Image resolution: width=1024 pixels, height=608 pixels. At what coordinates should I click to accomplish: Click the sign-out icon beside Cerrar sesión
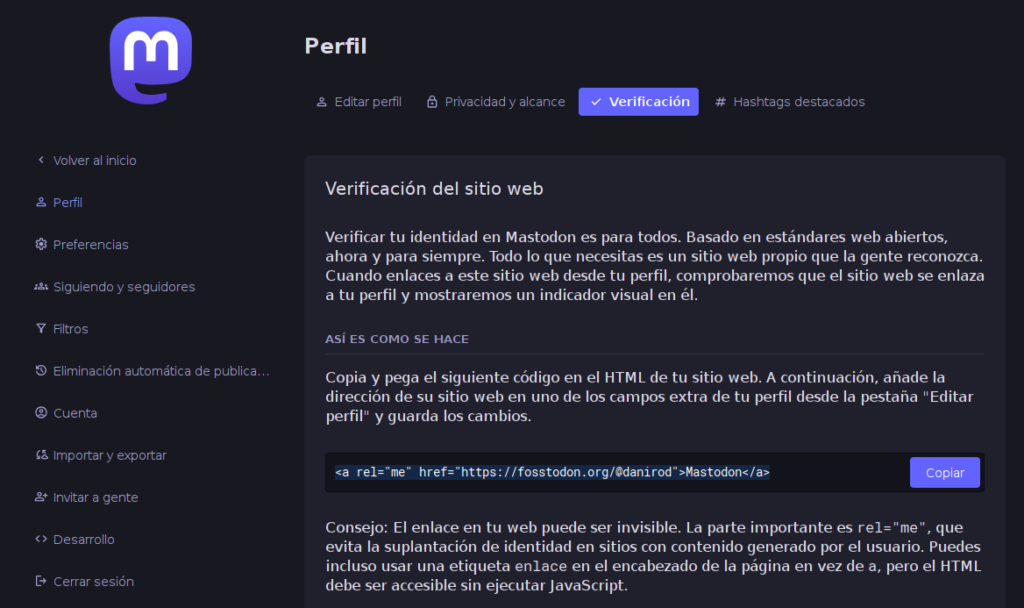(x=41, y=581)
